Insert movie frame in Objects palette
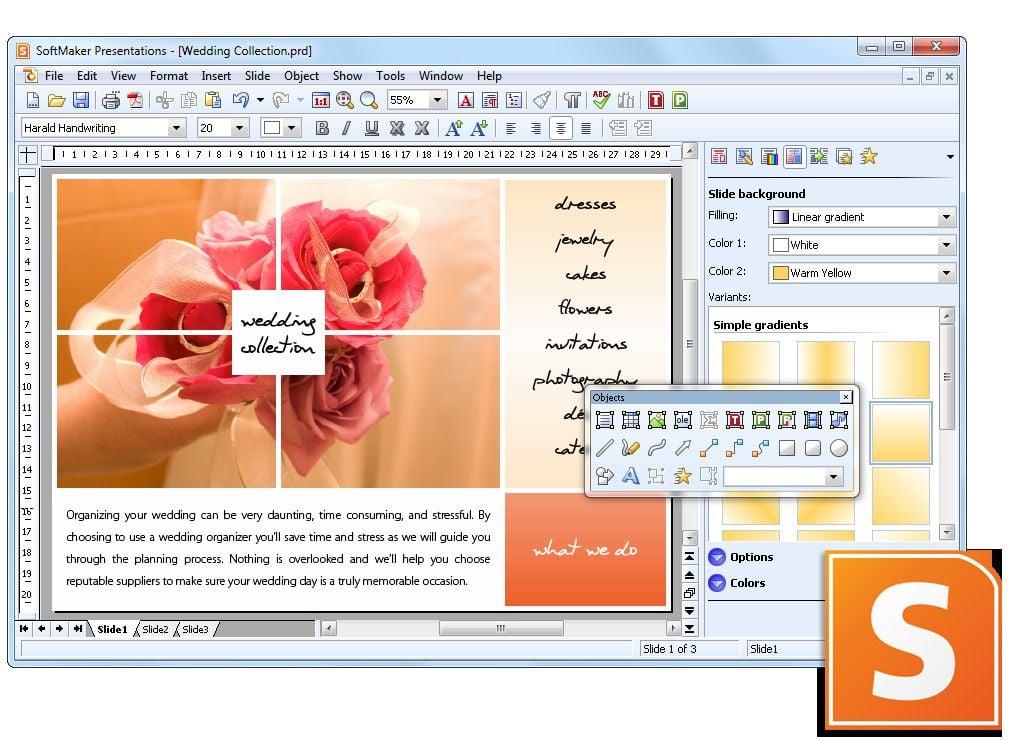 (813, 420)
